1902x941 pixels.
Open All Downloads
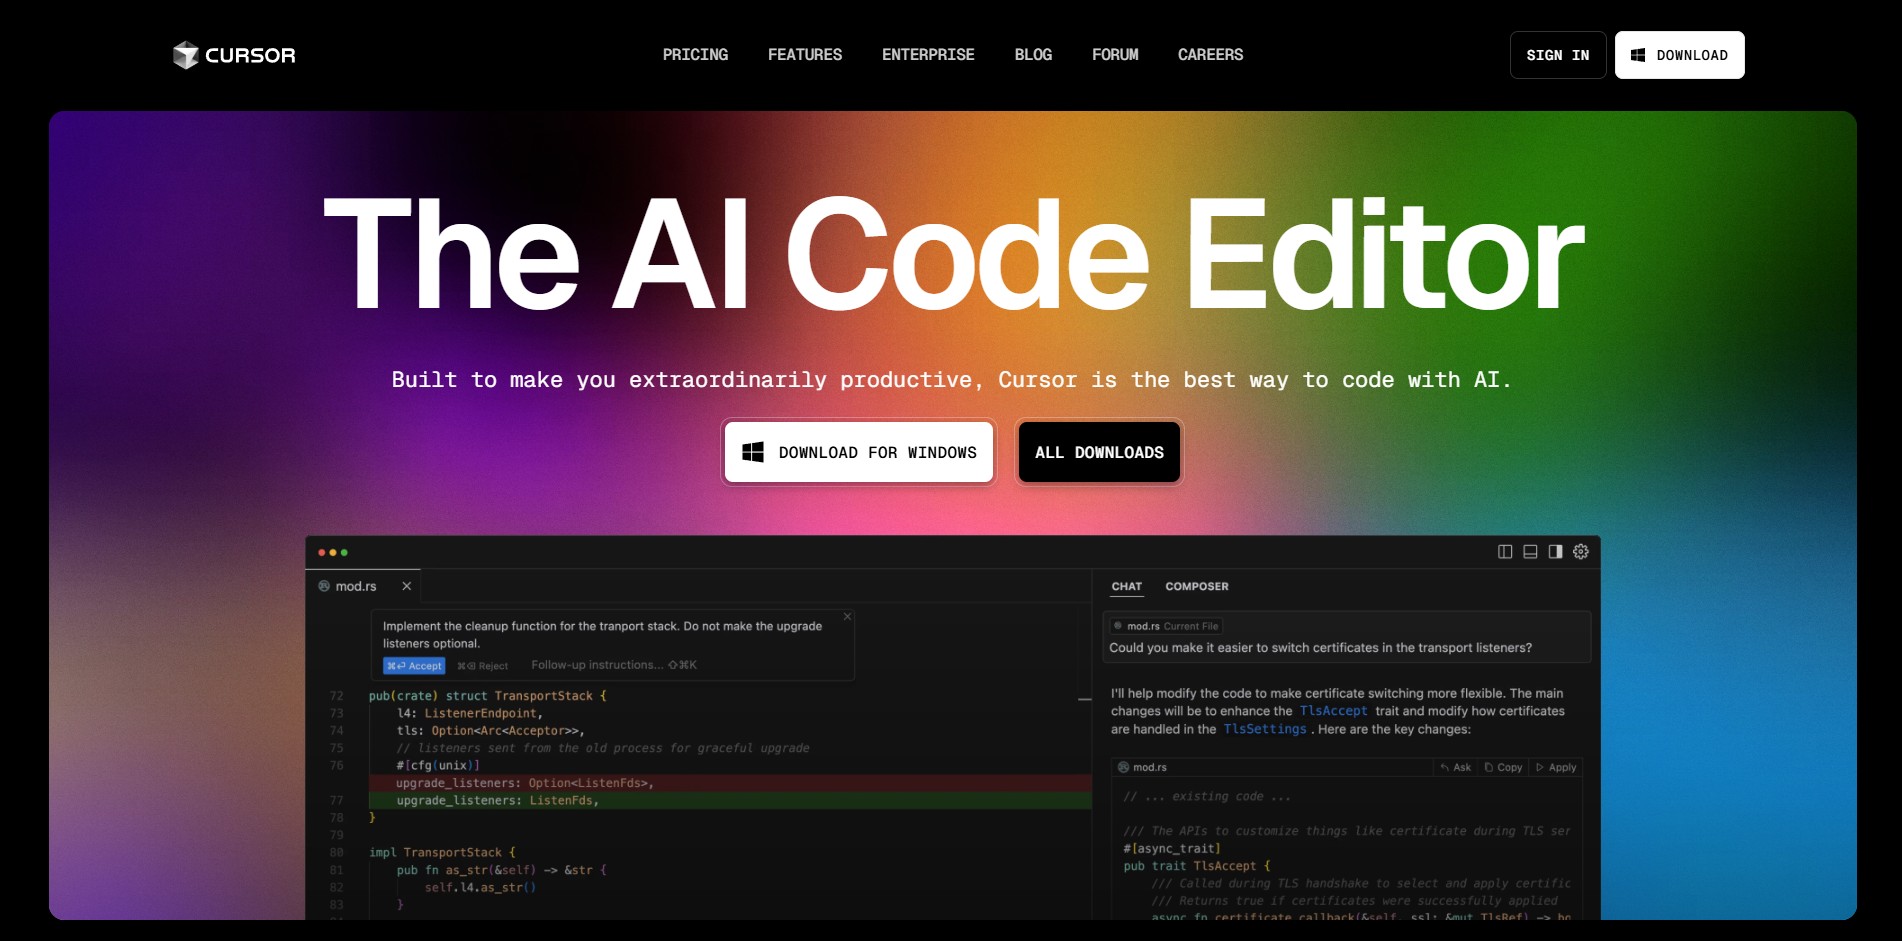[1099, 452]
